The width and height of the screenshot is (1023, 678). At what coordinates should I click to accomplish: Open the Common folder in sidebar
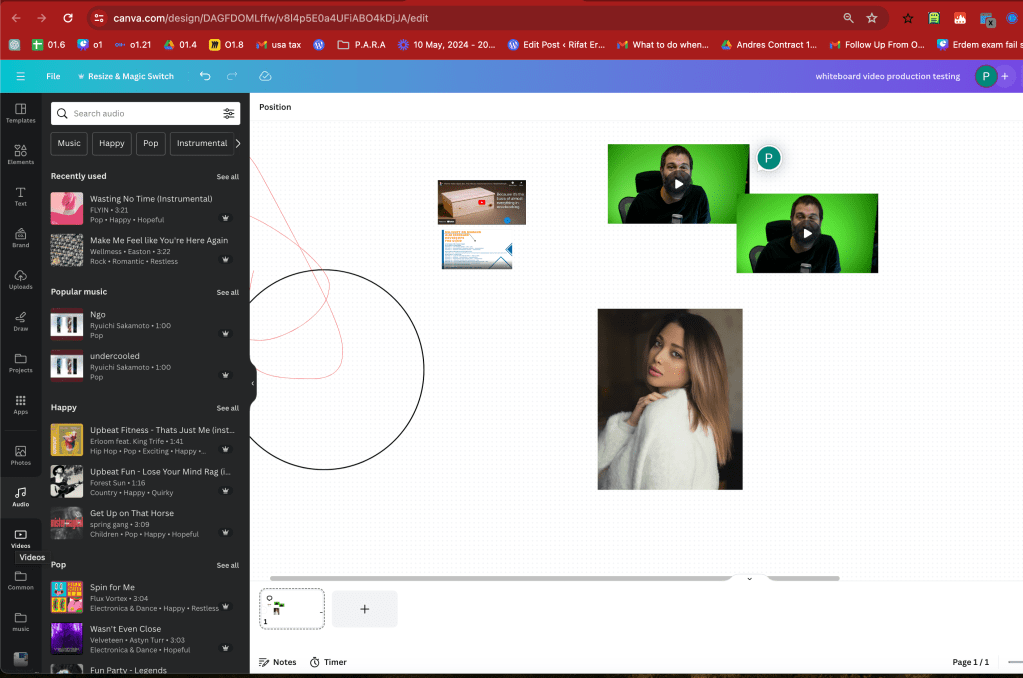(x=20, y=580)
